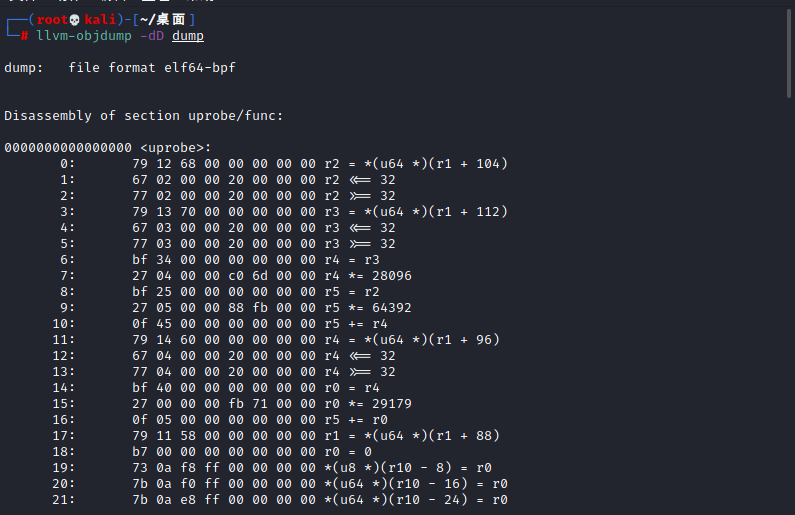Click the red hash prompt symbol
Viewport: 795px width, 515px height.
pos(24,36)
